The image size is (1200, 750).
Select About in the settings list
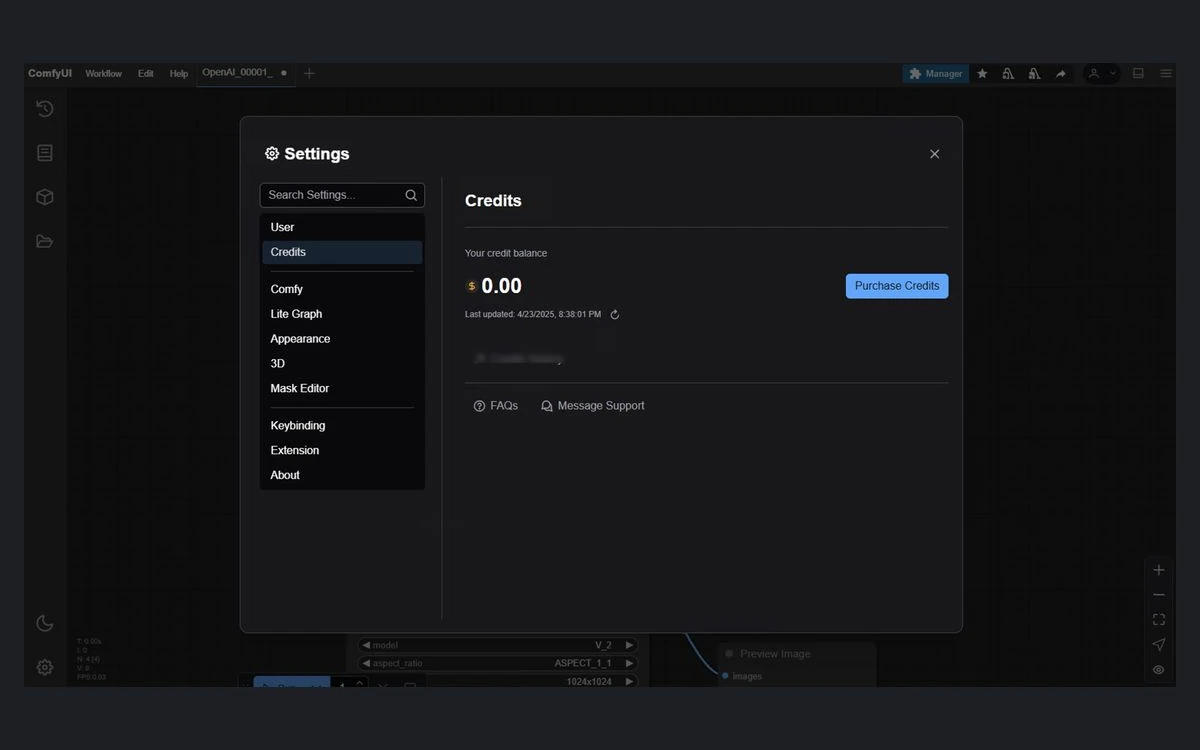pyautogui.click(x=342, y=475)
